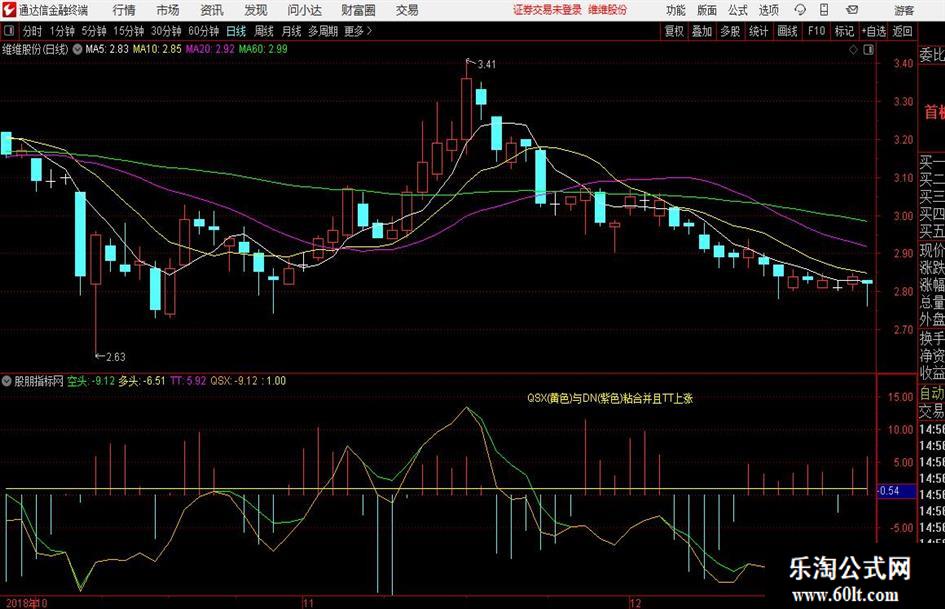Switch to the 月线 monthly tab

pyautogui.click(x=292, y=31)
